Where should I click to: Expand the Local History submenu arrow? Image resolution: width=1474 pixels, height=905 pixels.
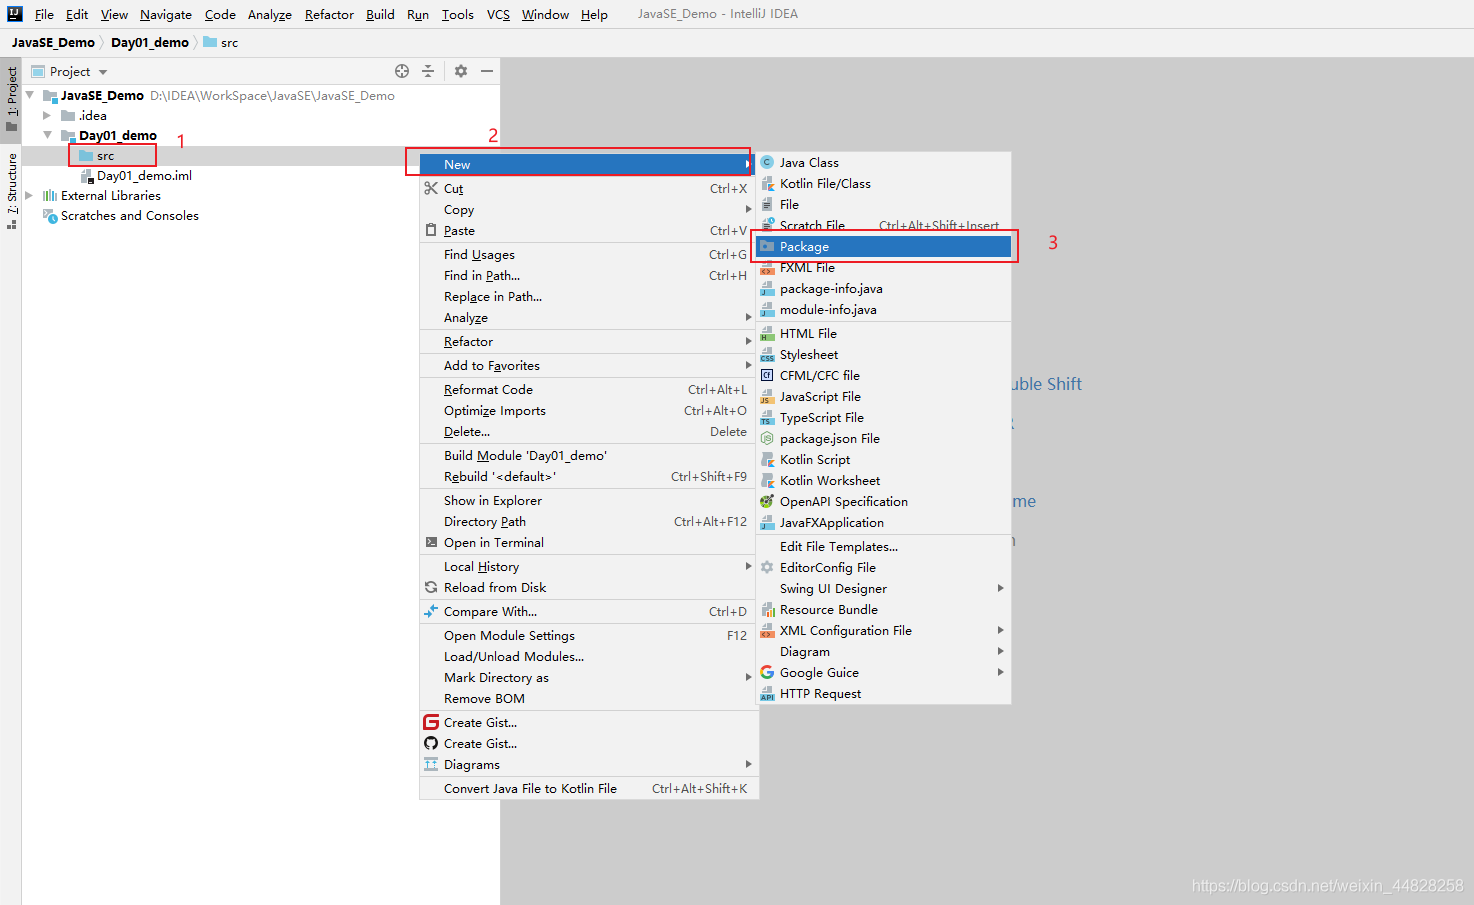point(748,566)
